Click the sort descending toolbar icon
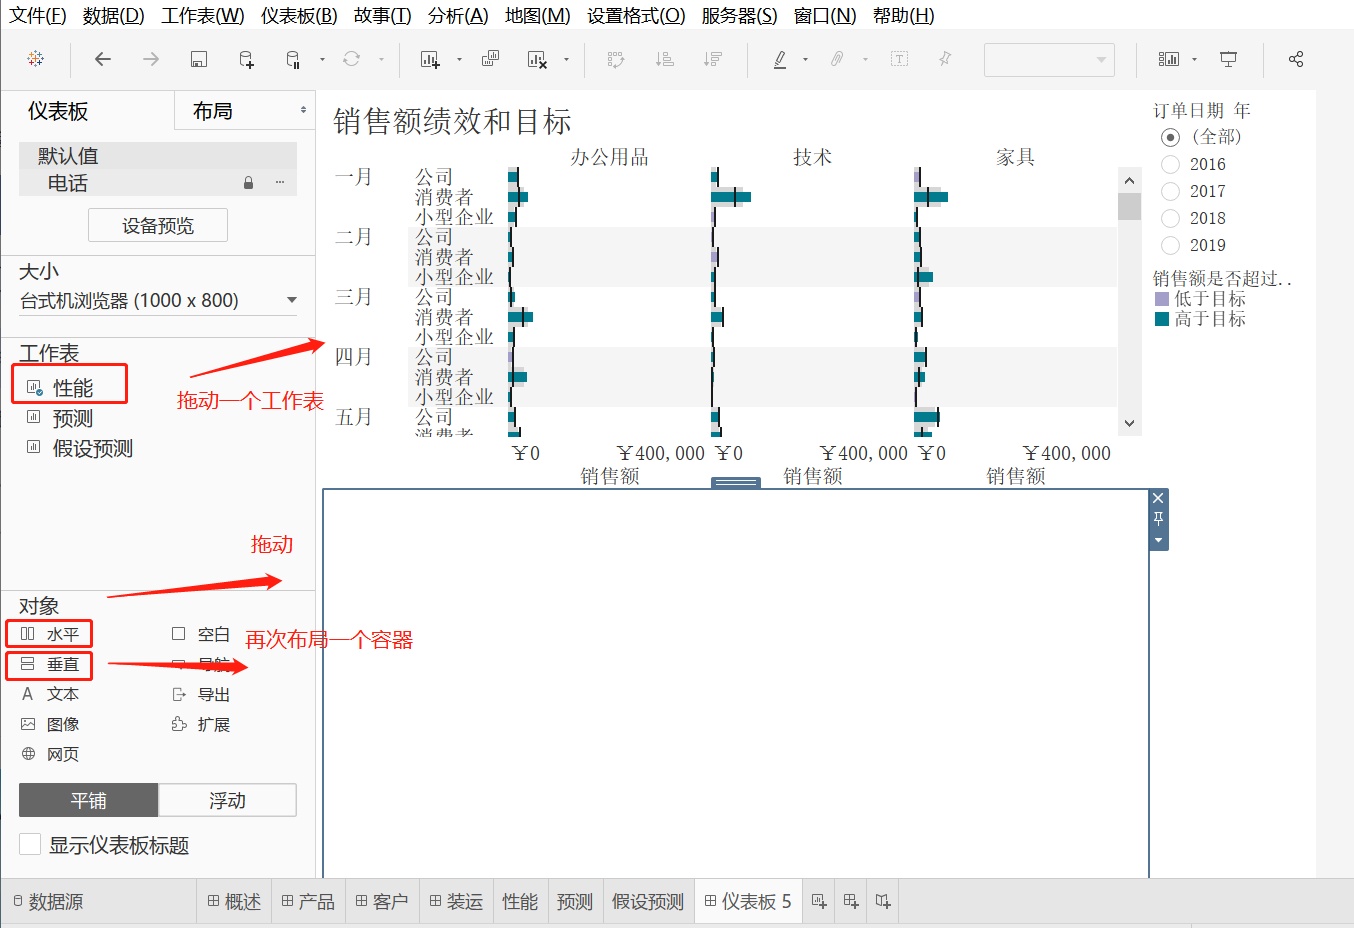 click(712, 59)
